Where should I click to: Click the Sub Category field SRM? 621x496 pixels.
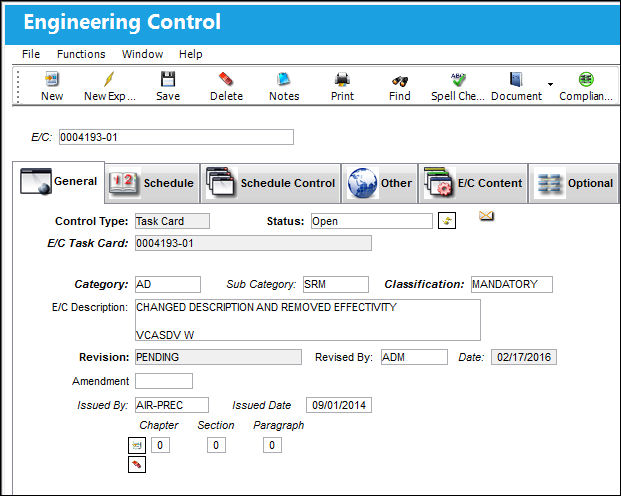(x=335, y=284)
